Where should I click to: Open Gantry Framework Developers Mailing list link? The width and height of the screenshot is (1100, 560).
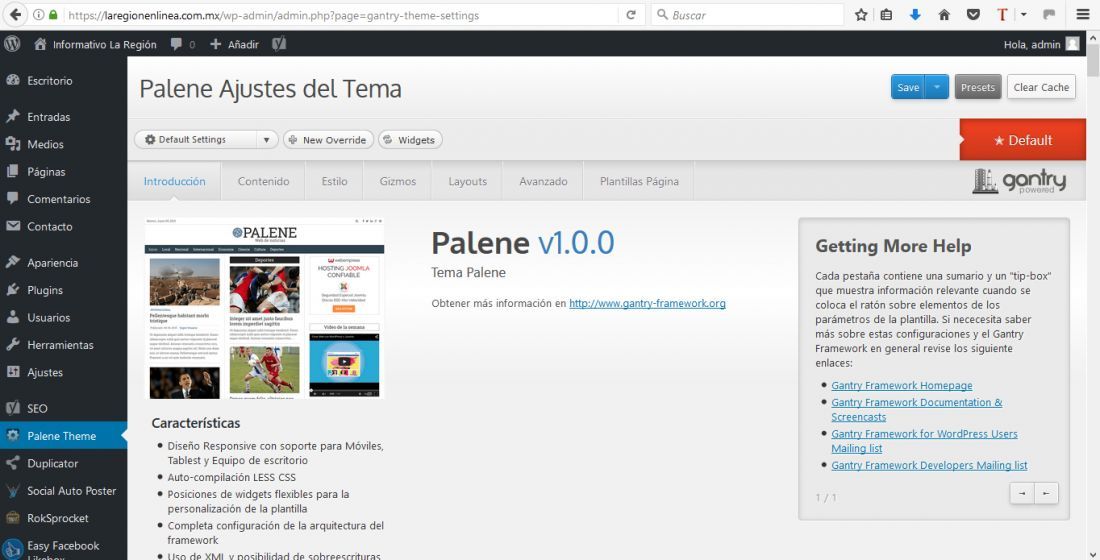(929, 465)
